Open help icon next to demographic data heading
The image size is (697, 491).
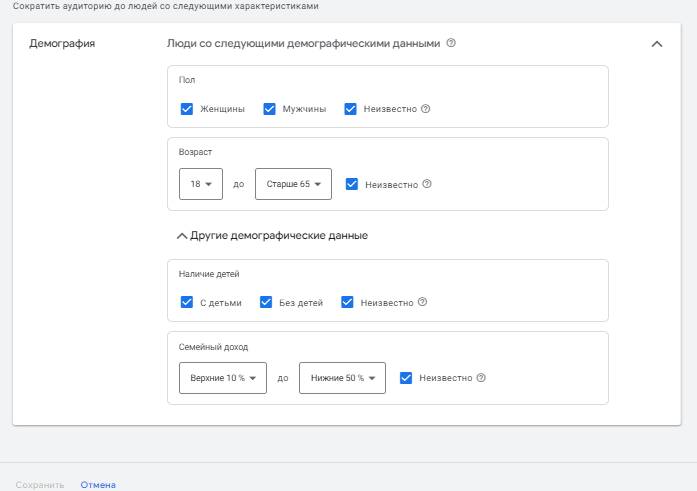pos(451,43)
